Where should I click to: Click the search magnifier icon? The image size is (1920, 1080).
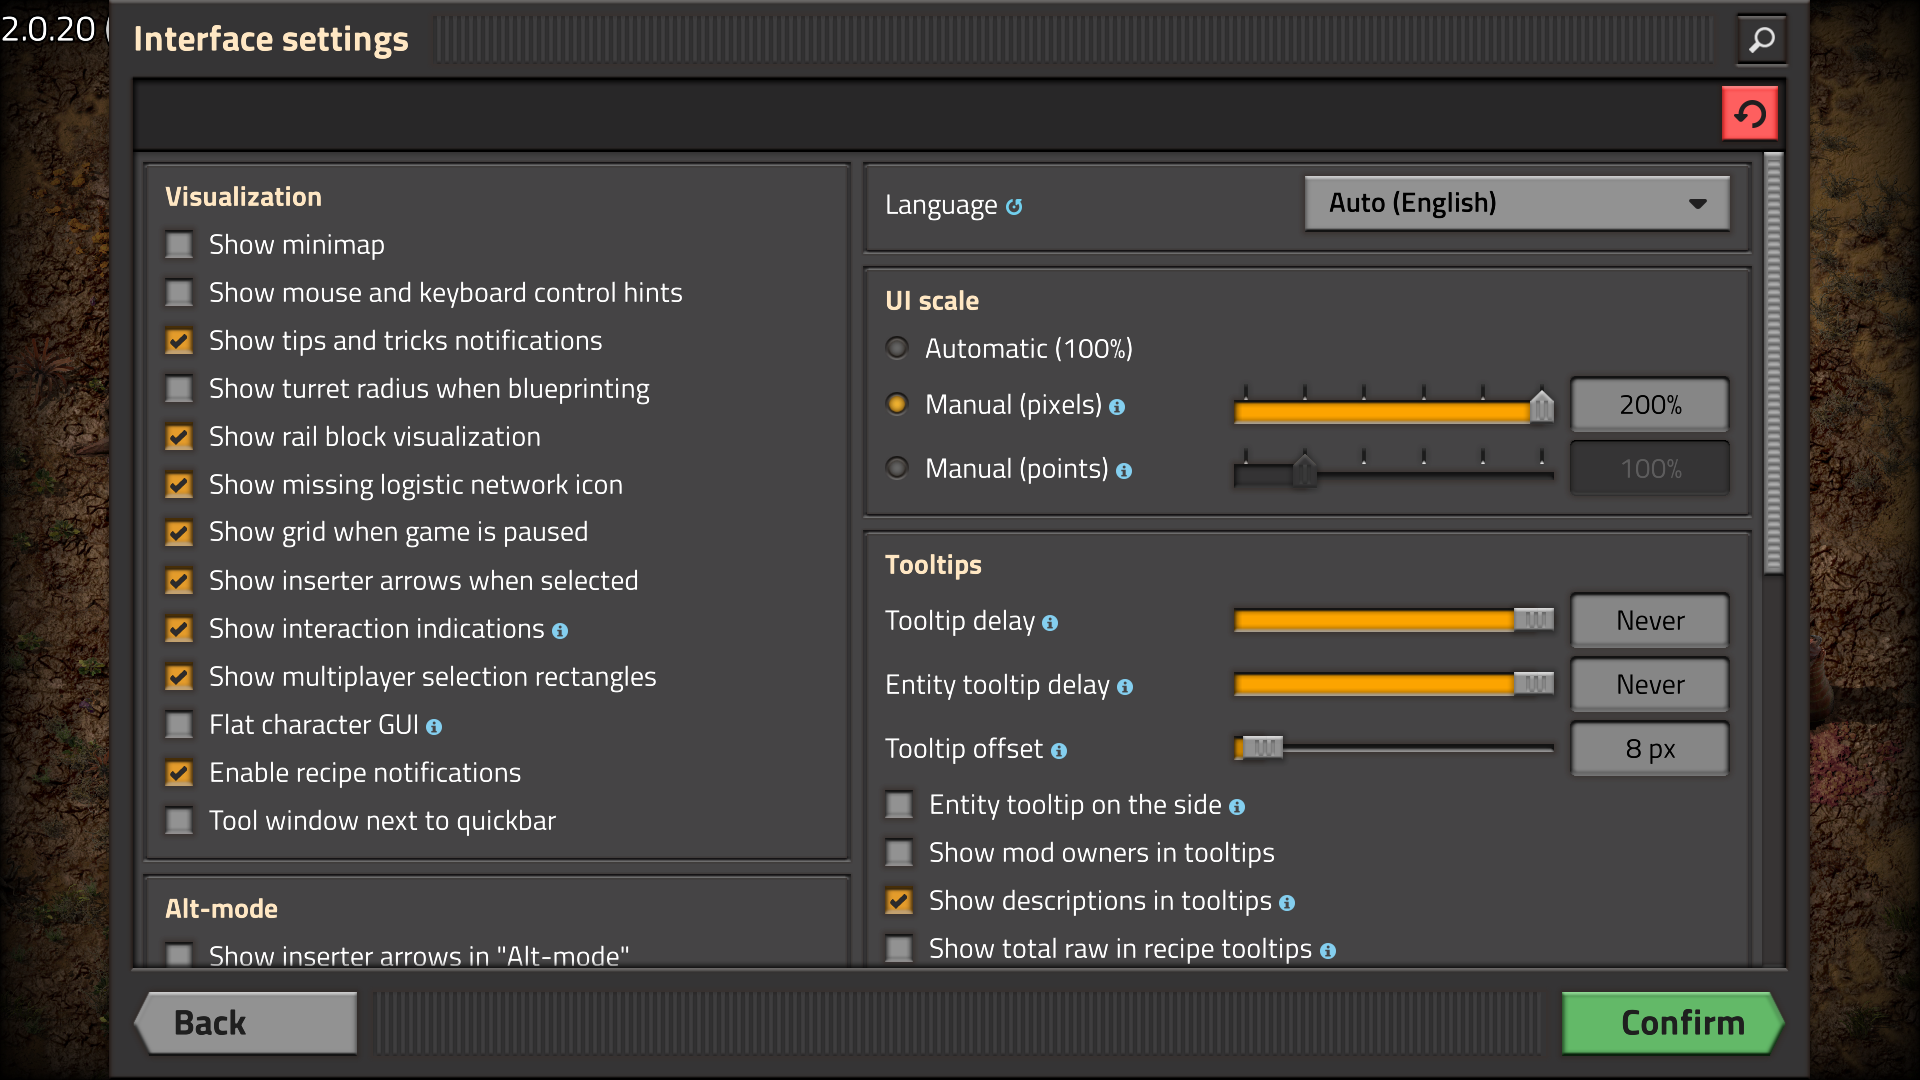pyautogui.click(x=1761, y=40)
